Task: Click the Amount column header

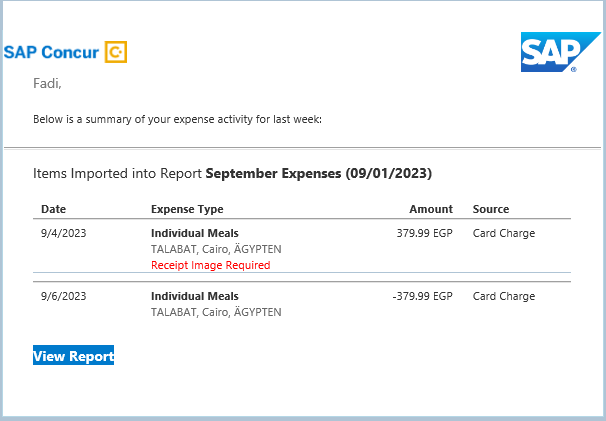Action: click(x=431, y=209)
